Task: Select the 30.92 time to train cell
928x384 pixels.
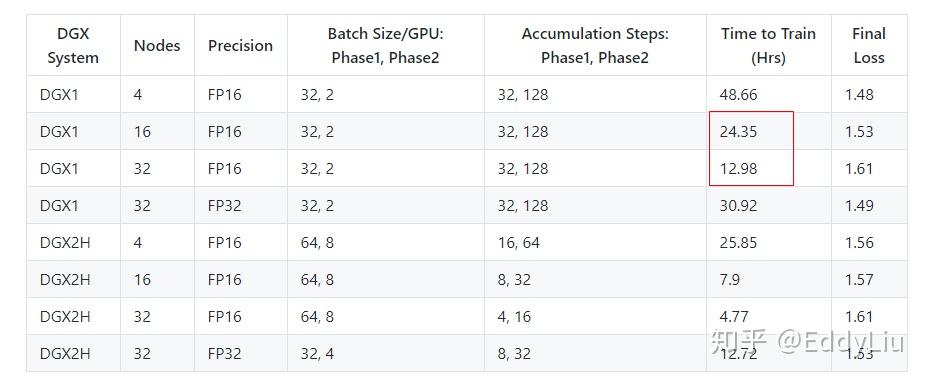Action: [x=739, y=205]
